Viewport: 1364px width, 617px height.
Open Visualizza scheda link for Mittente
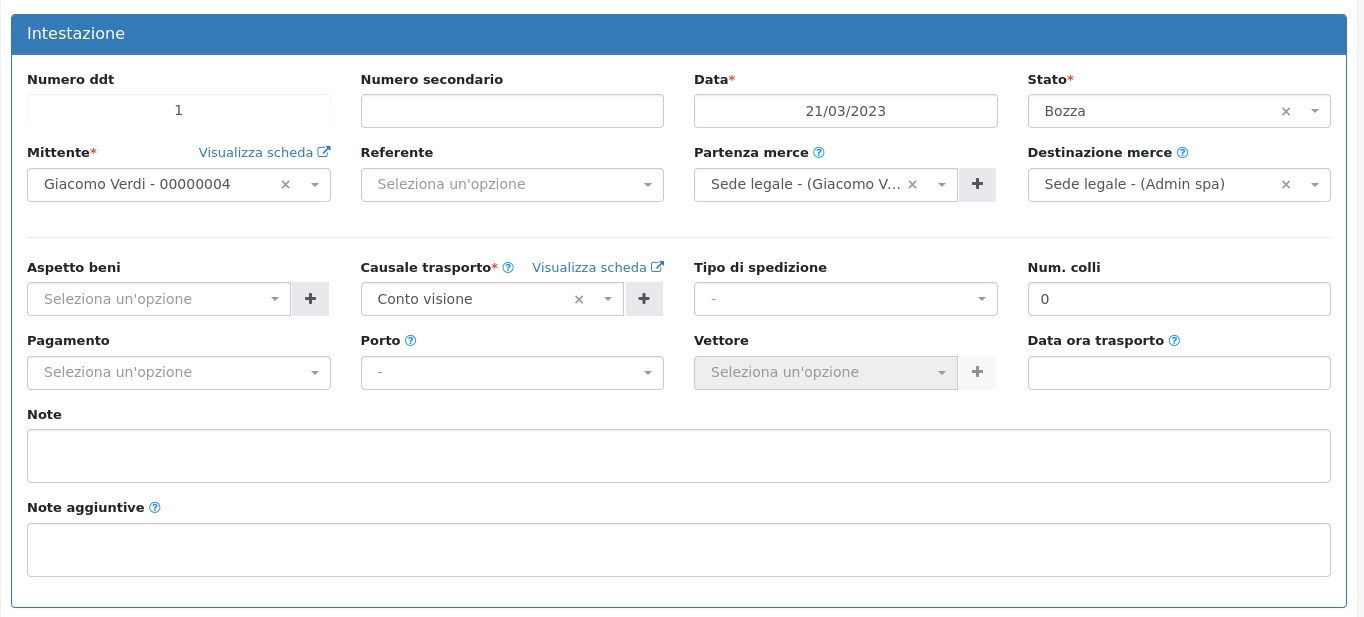coord(264,153)
